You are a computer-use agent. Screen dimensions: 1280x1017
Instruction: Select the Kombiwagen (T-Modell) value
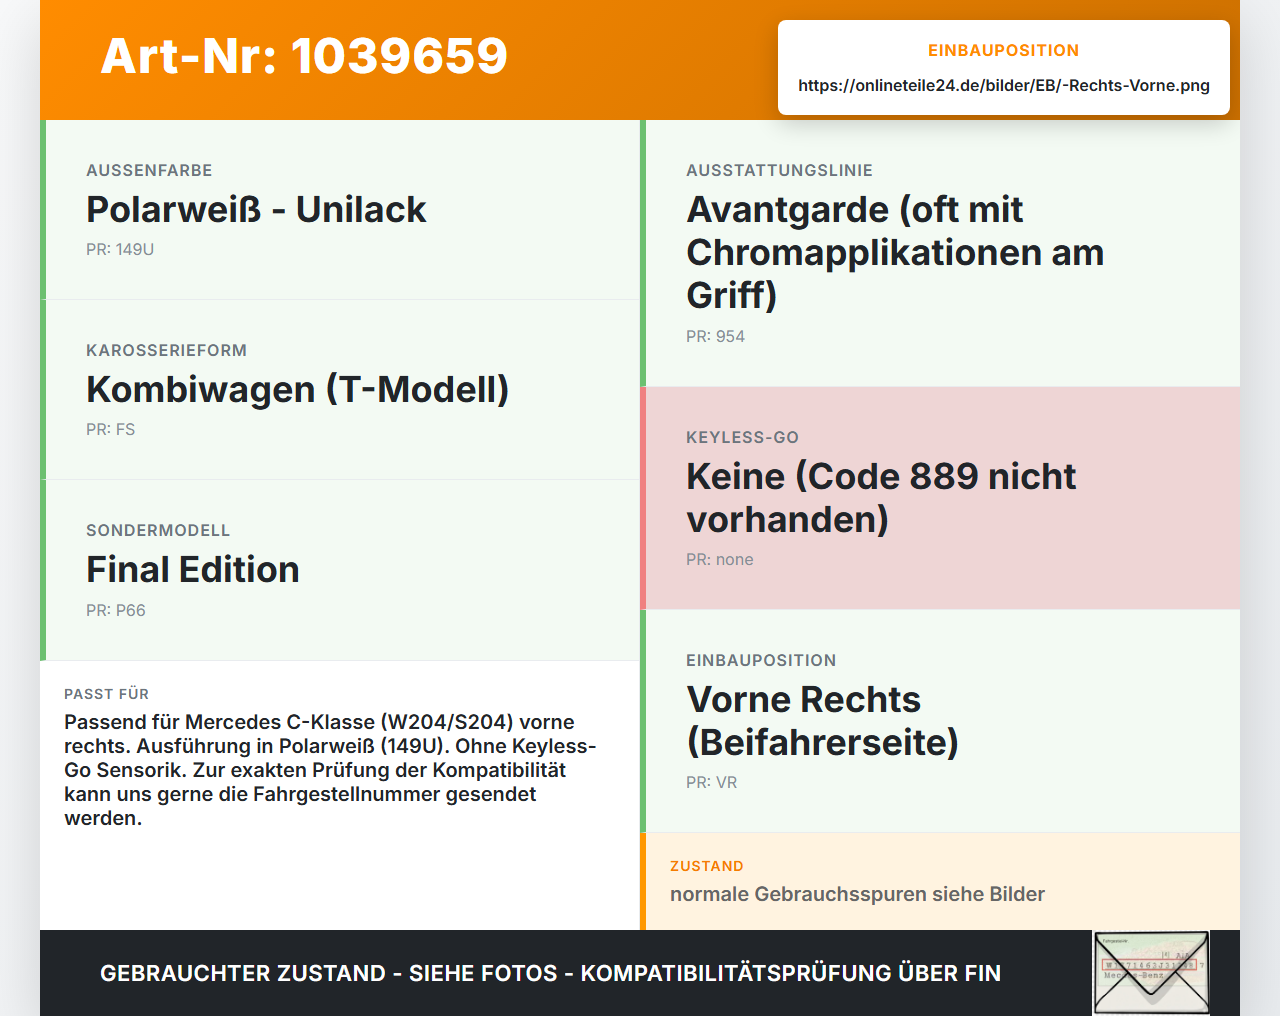point(298,390)
